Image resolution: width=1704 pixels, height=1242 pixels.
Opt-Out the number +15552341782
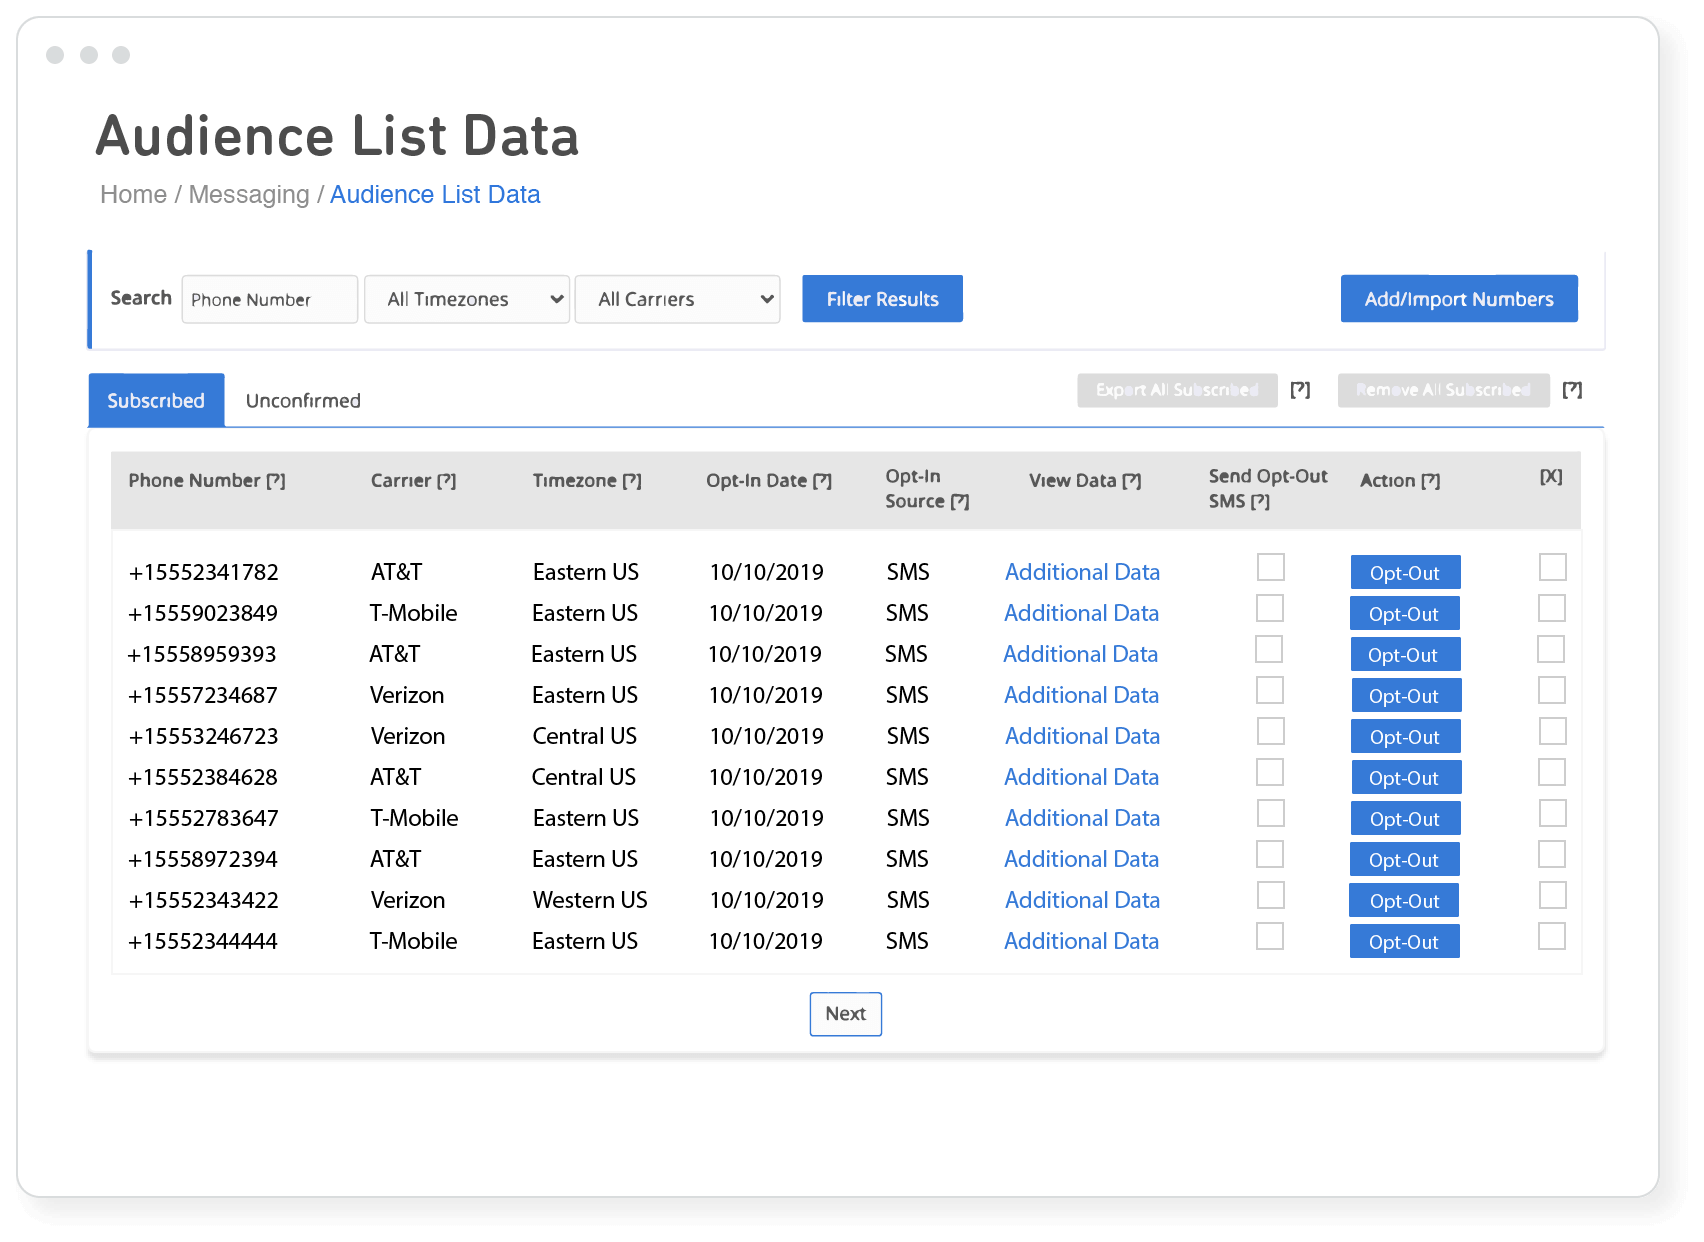[1405, 572]
